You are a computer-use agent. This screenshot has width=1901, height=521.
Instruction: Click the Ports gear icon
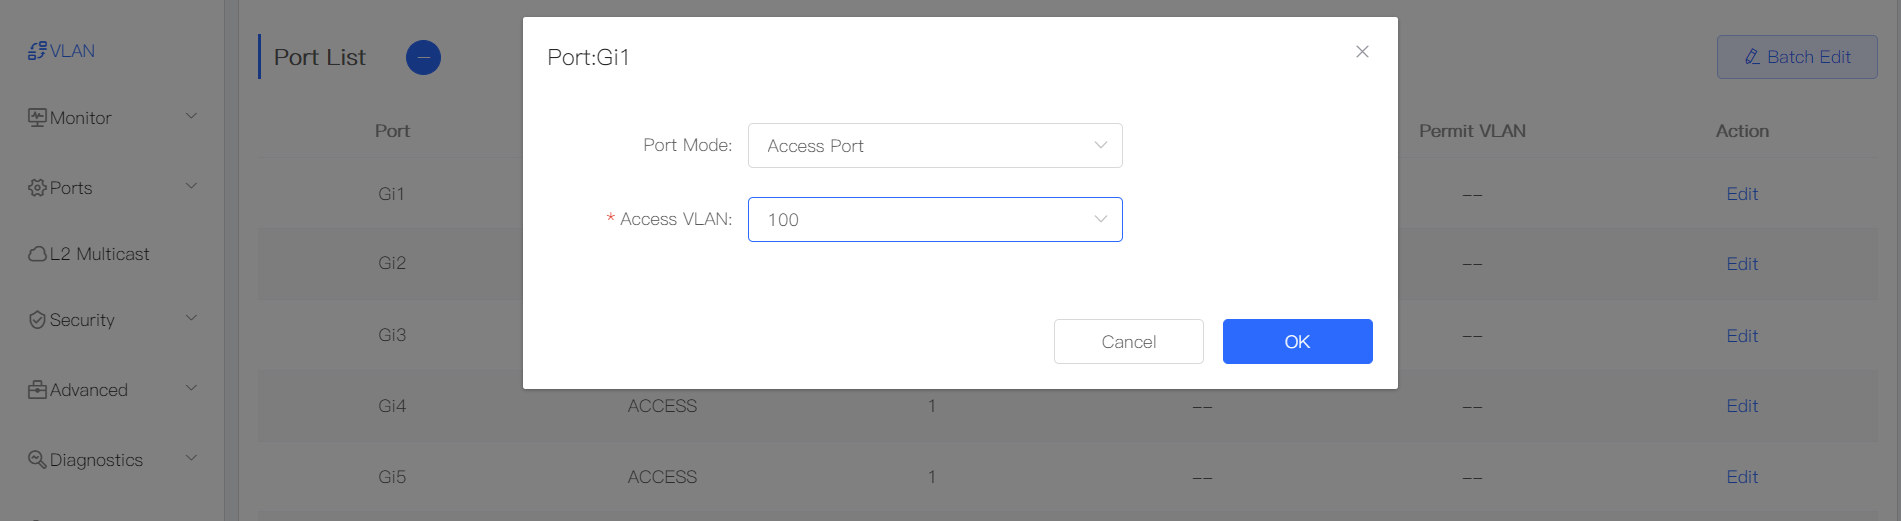tap(37, 188)
